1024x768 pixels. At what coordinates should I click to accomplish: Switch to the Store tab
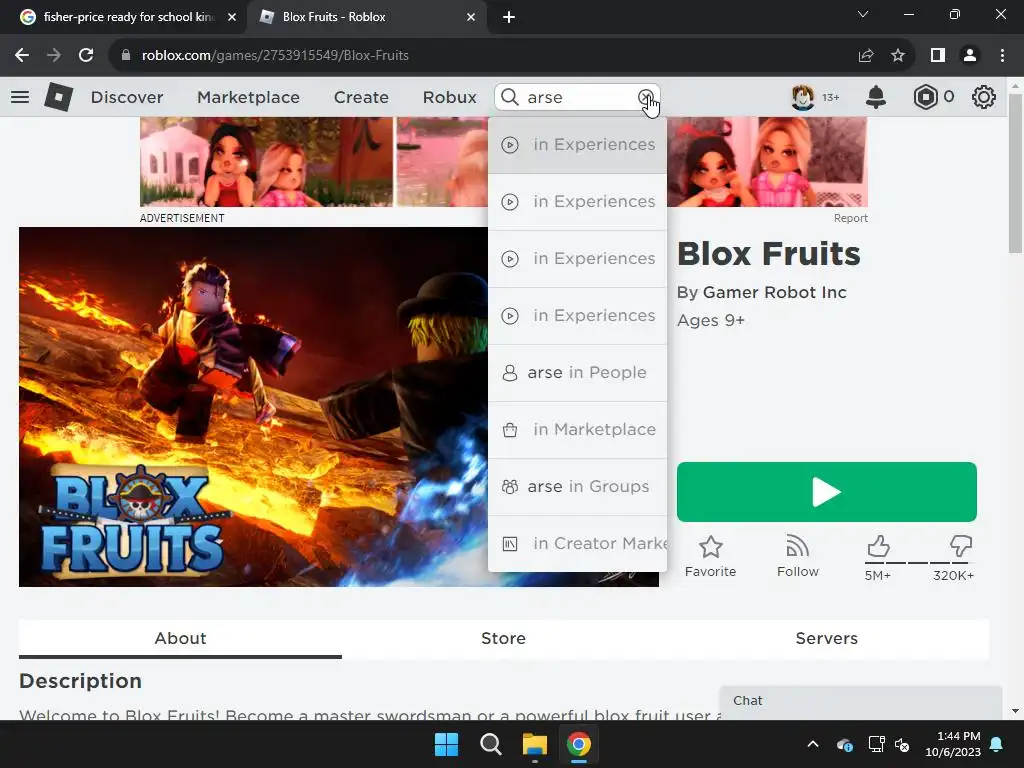point(504,638)
